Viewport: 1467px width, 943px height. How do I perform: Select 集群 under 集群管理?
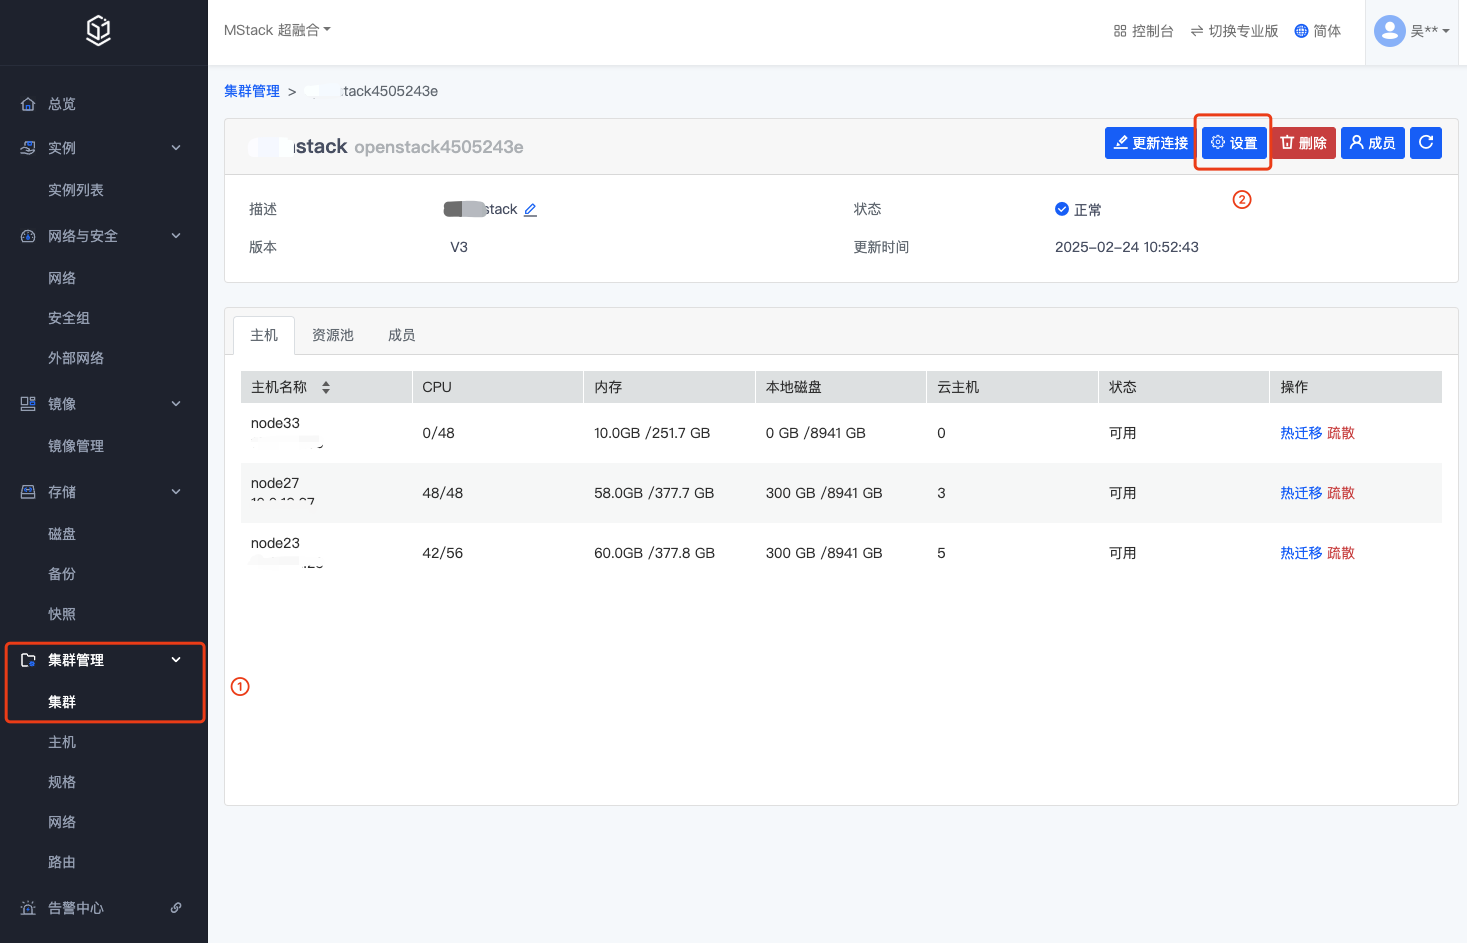(62, 702)
